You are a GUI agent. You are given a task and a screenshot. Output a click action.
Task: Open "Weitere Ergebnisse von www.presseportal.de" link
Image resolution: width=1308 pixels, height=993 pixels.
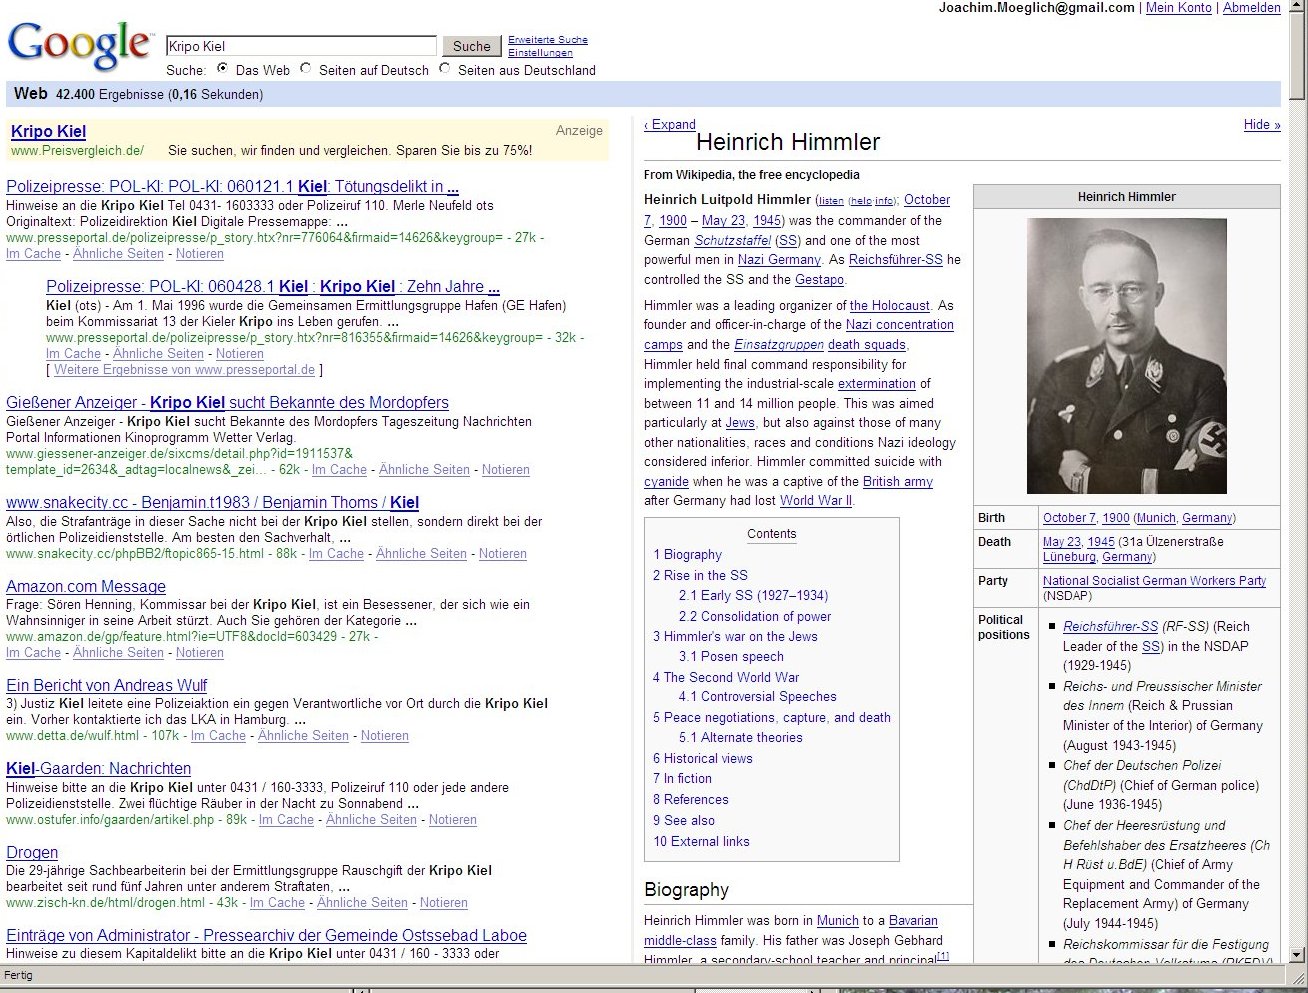tap(184, 370)
